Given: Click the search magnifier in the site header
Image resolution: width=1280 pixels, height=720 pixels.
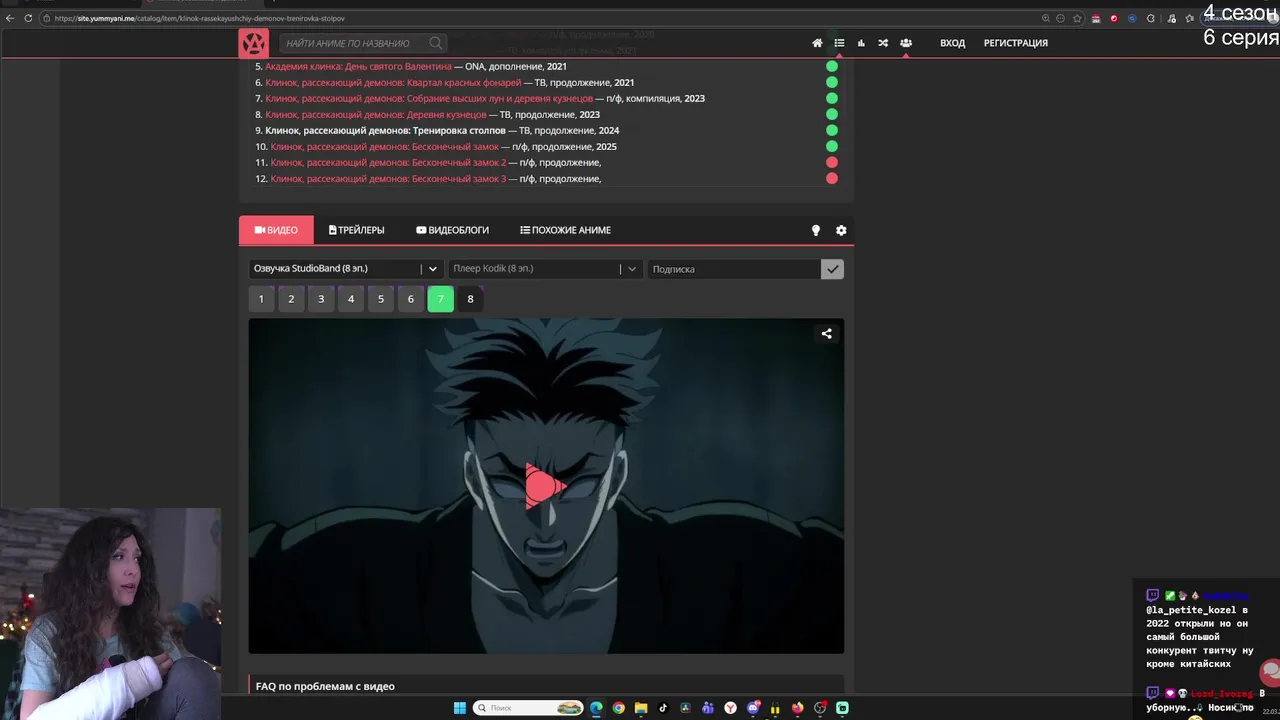Looking at the screenshot, I should (436, 43).
